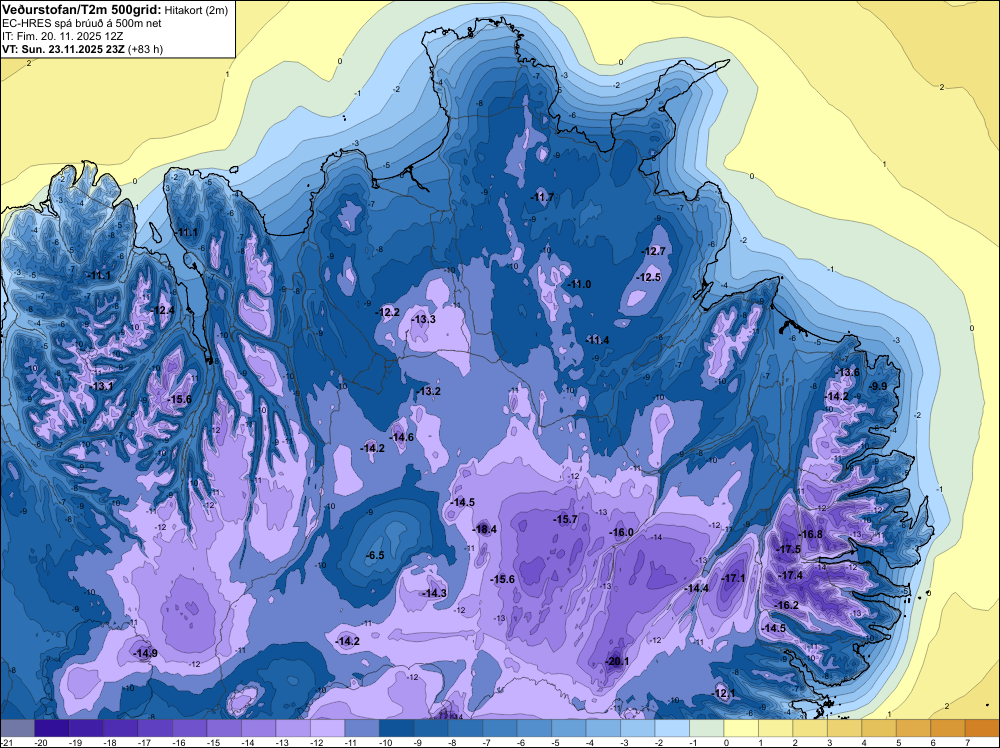Click the IT: Fim. 20. 11. 2025 12Z line
1000x748 pixels.
(x=62, y=36)
